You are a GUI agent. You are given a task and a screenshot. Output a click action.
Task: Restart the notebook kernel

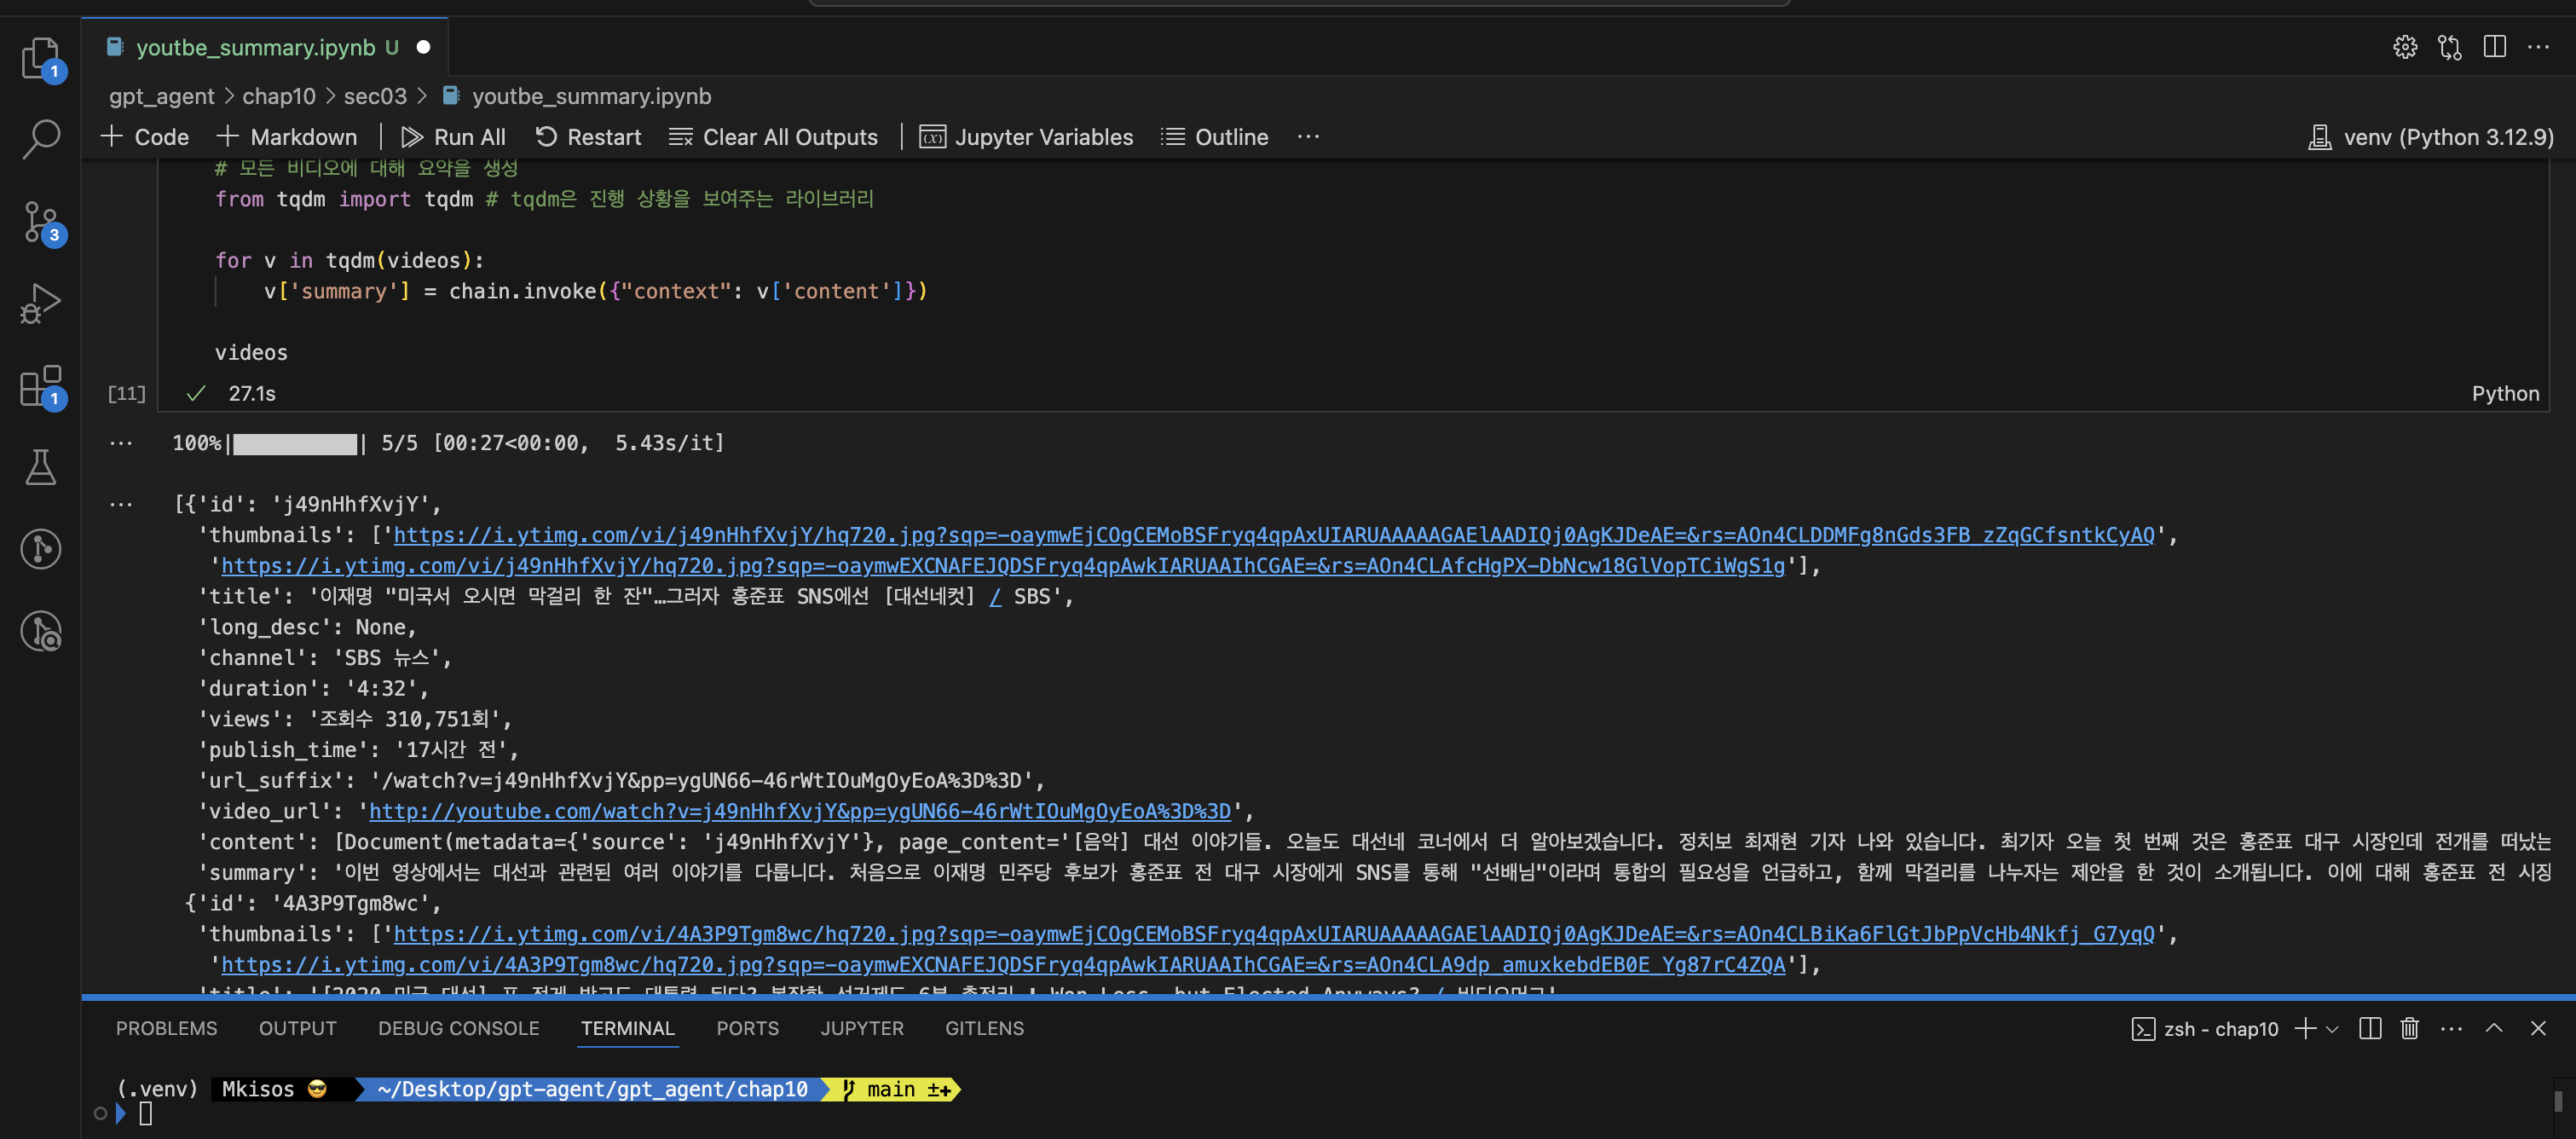tap(588, 137)
